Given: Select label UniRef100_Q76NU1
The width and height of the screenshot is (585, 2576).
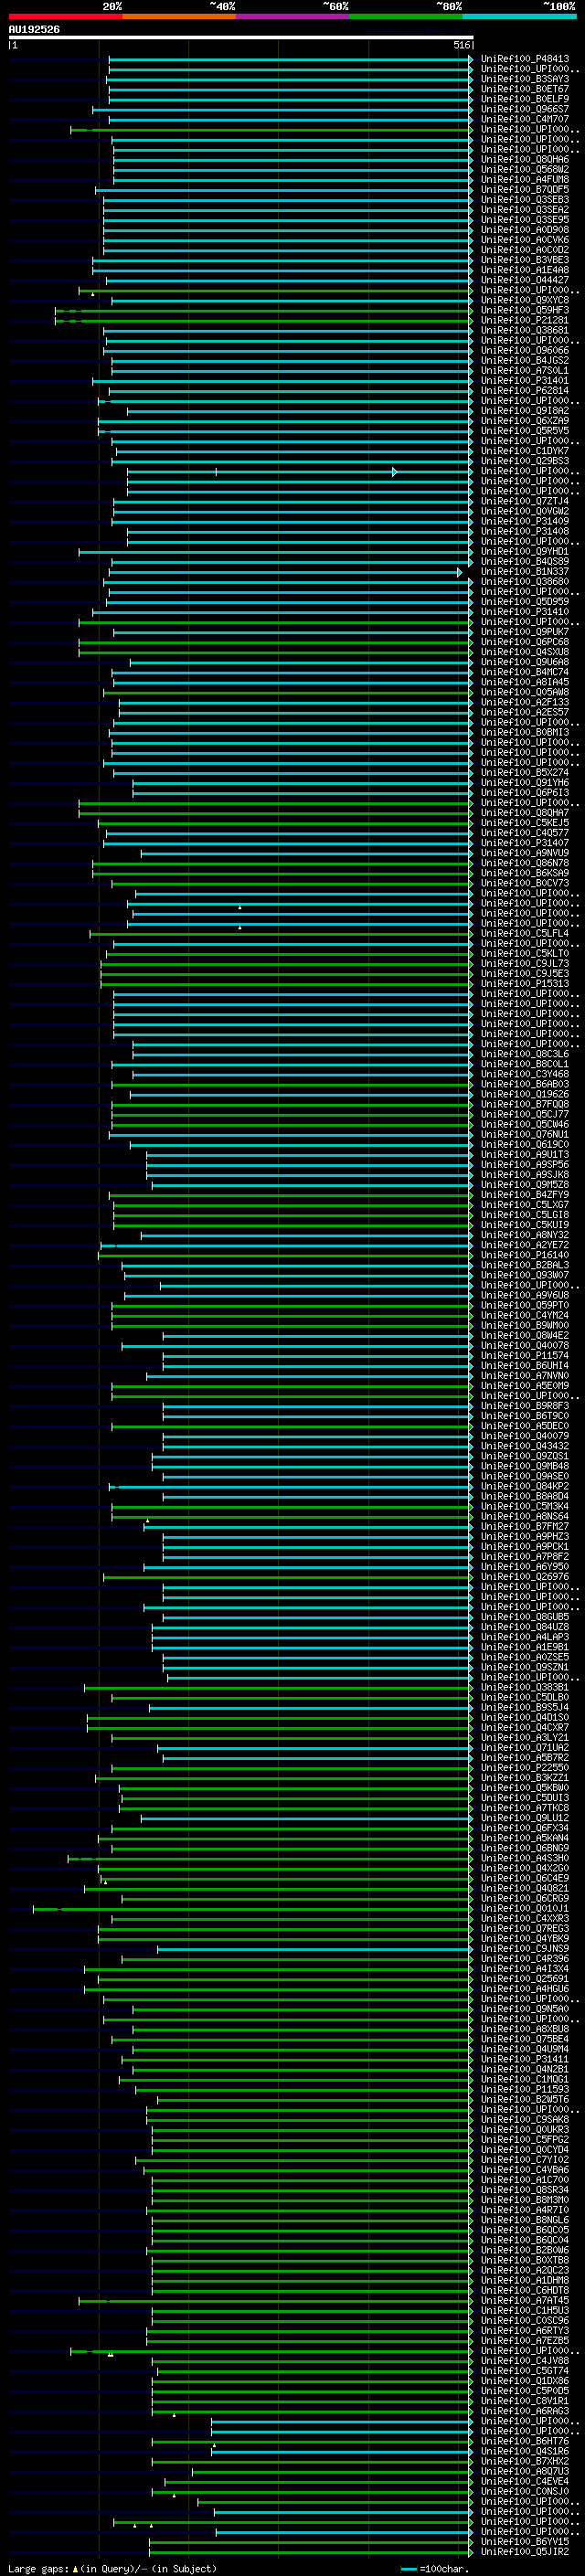Looking at the screenshot, I should click(x=525, y=1135).
